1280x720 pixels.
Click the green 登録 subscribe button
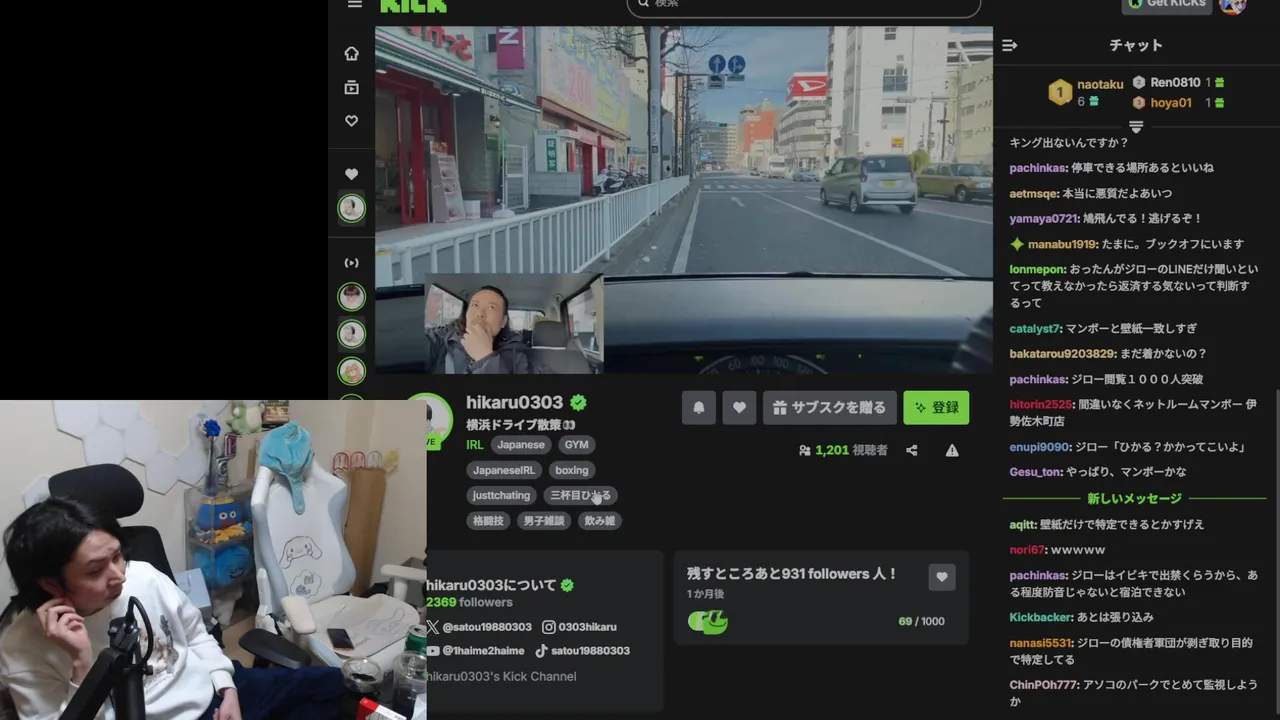(x=936, y=408)
